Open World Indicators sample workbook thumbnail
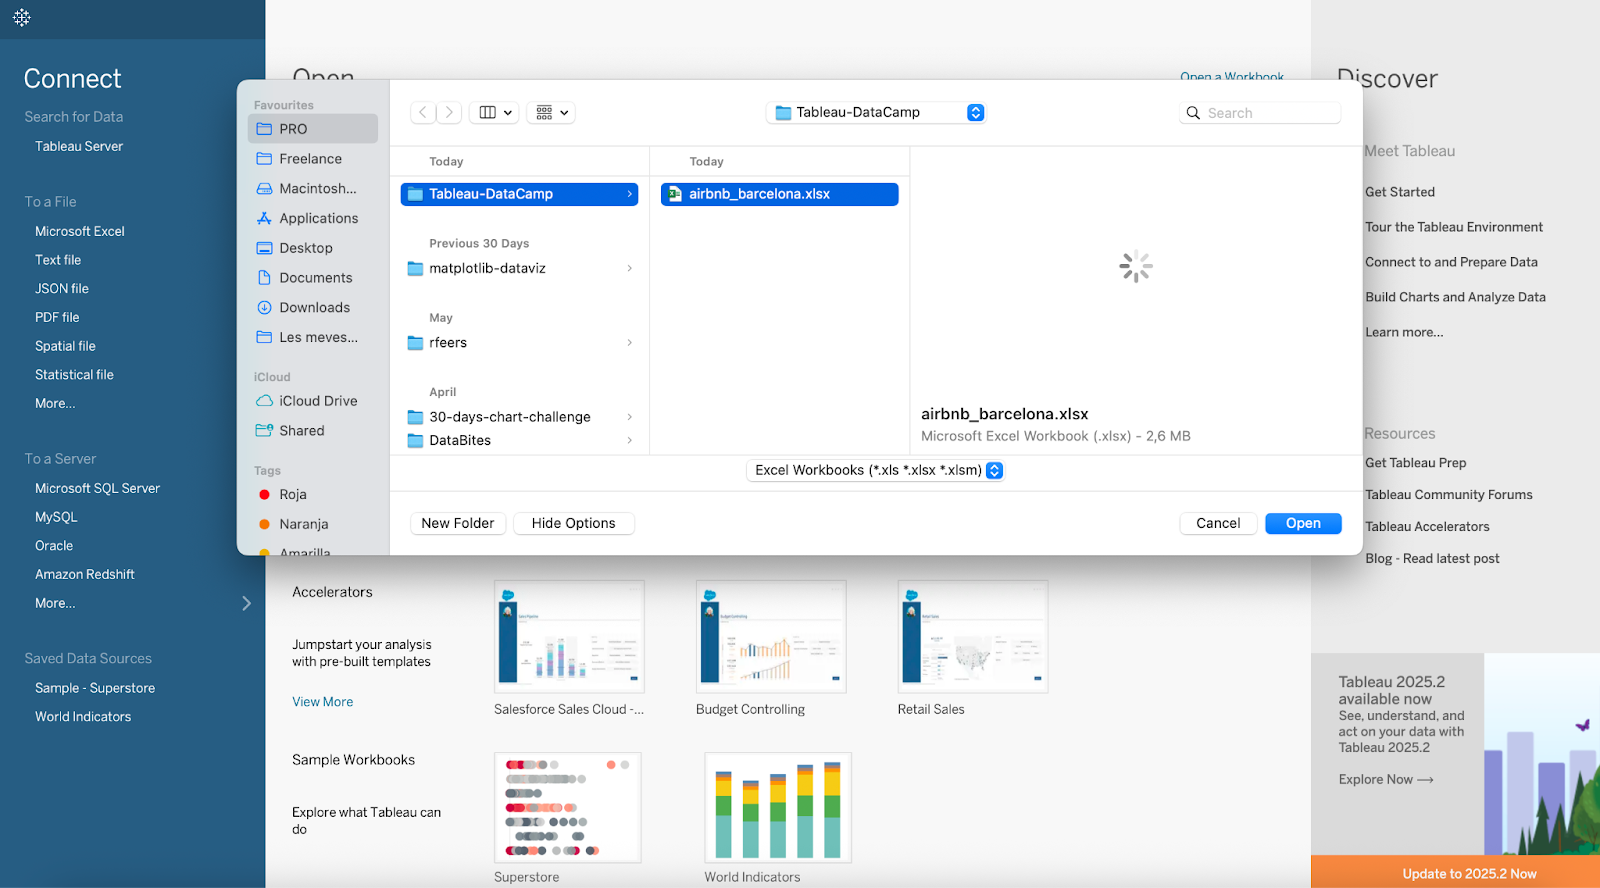The height and width of the screenshot is (888, 1600). pos(778,808)
